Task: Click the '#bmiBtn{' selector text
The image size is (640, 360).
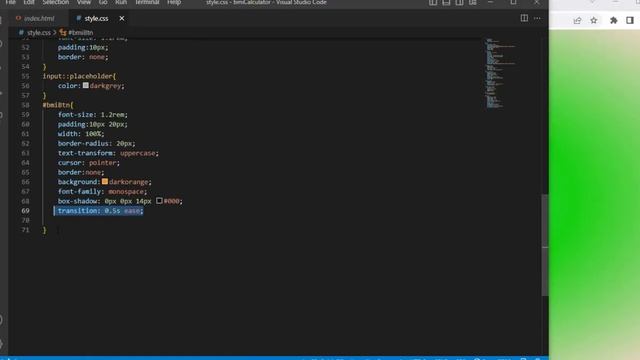Action: click(58, 105)
